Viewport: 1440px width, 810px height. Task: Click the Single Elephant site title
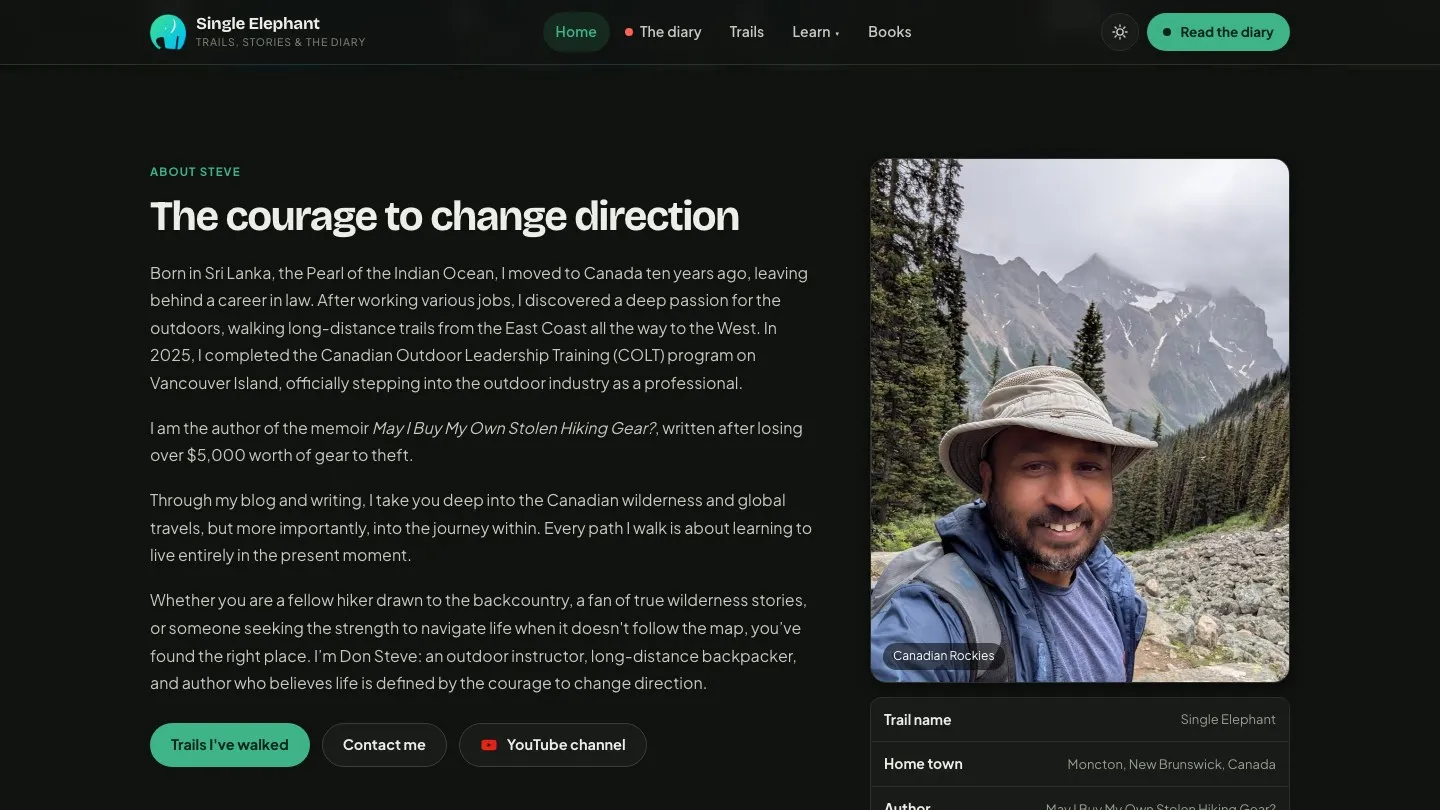click(258, 24)
